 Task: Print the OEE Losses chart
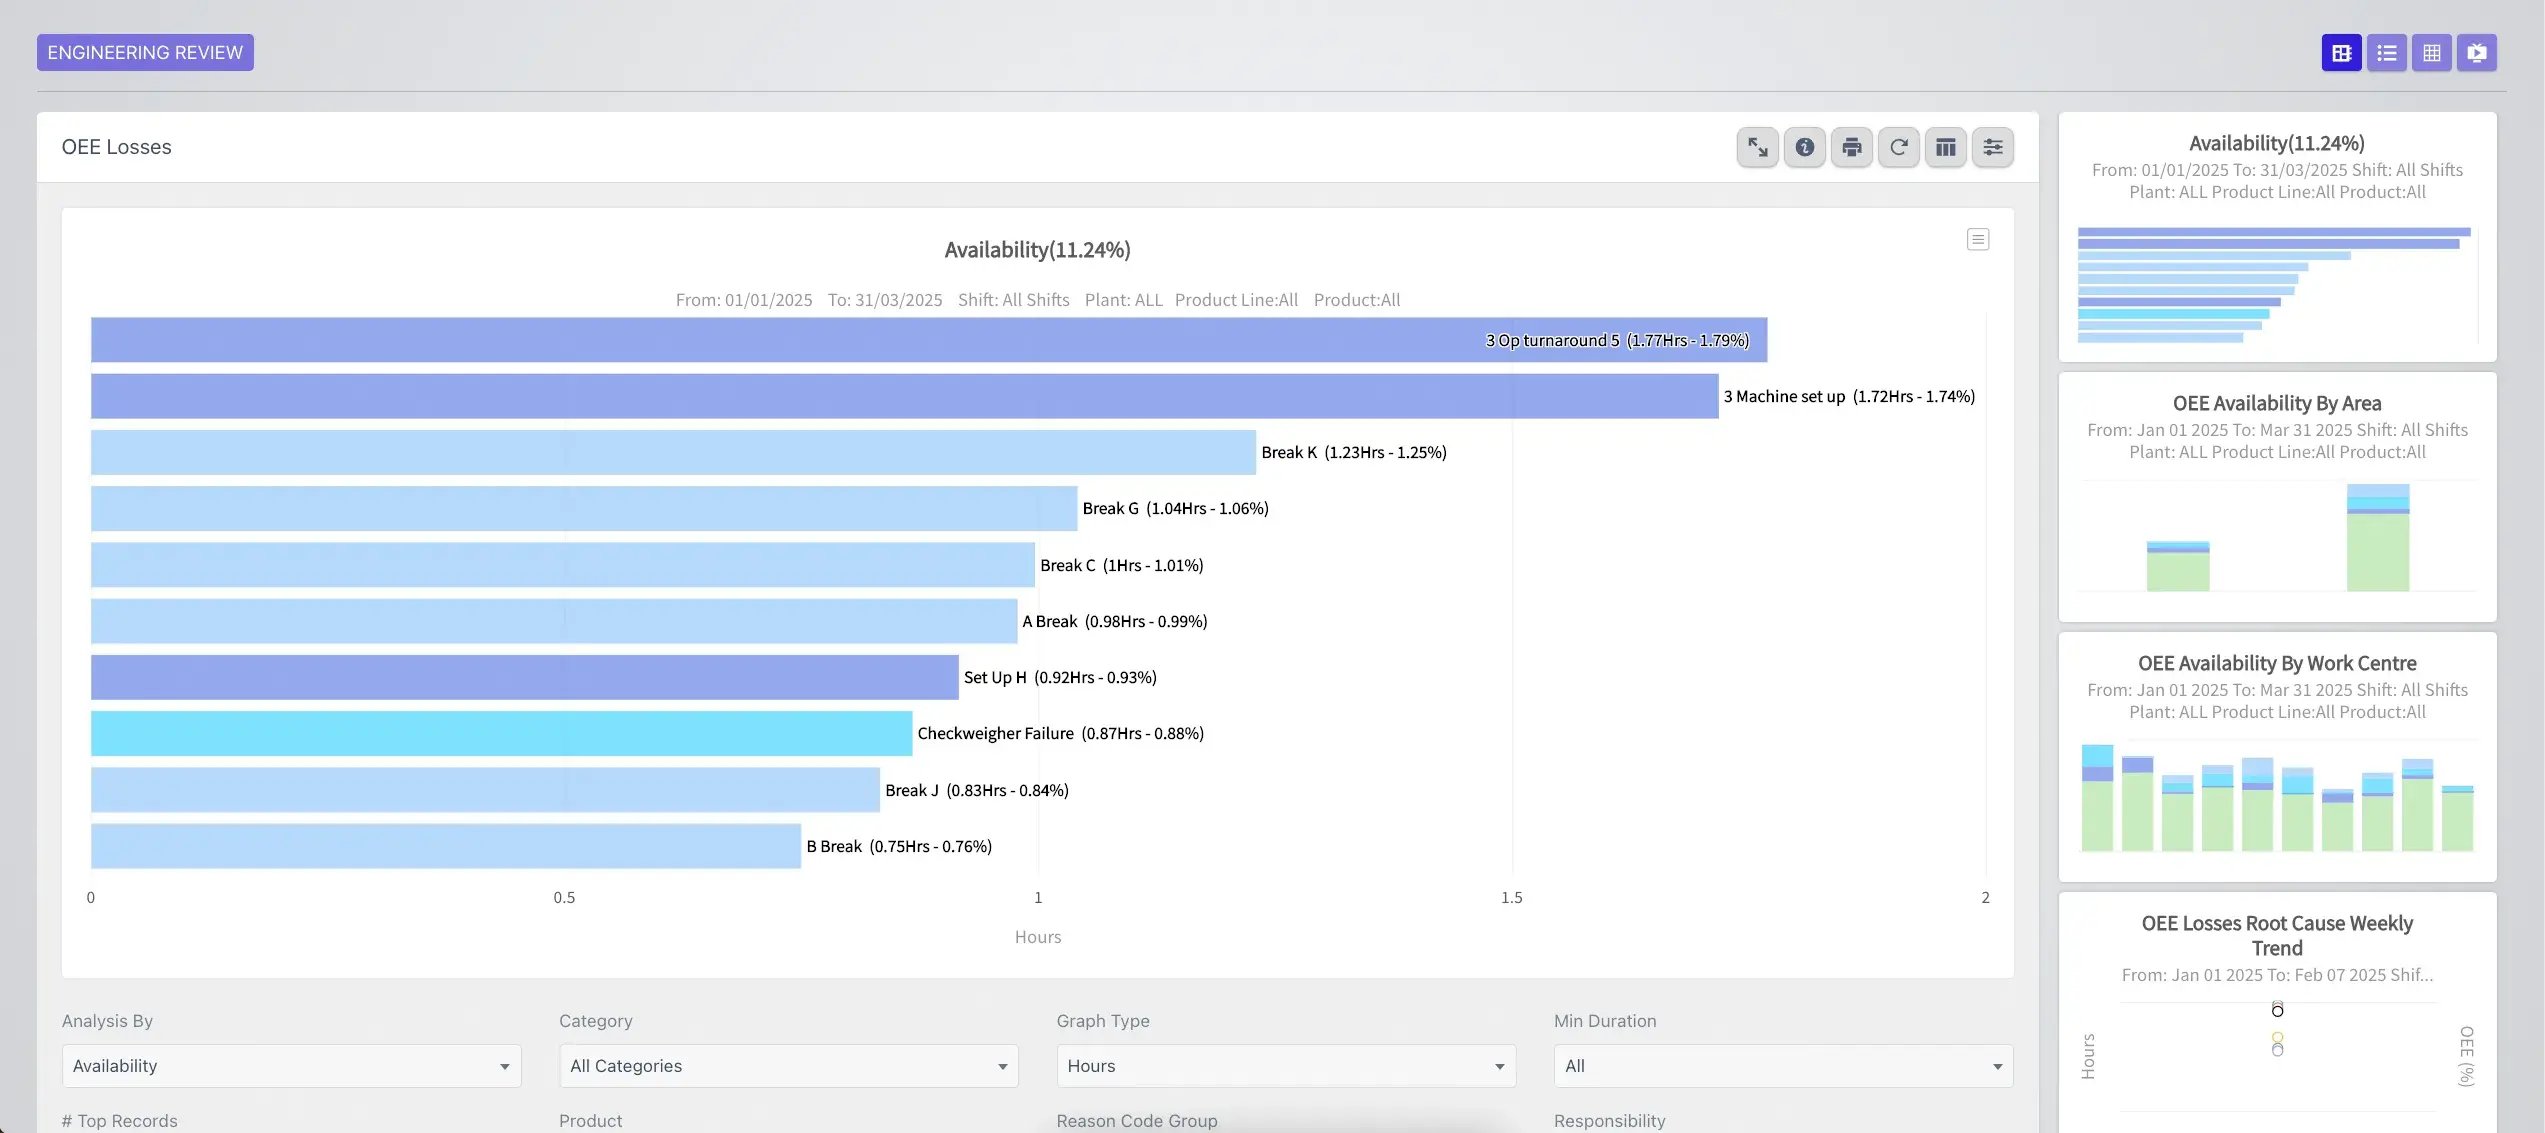click(x=1851, y=147)
